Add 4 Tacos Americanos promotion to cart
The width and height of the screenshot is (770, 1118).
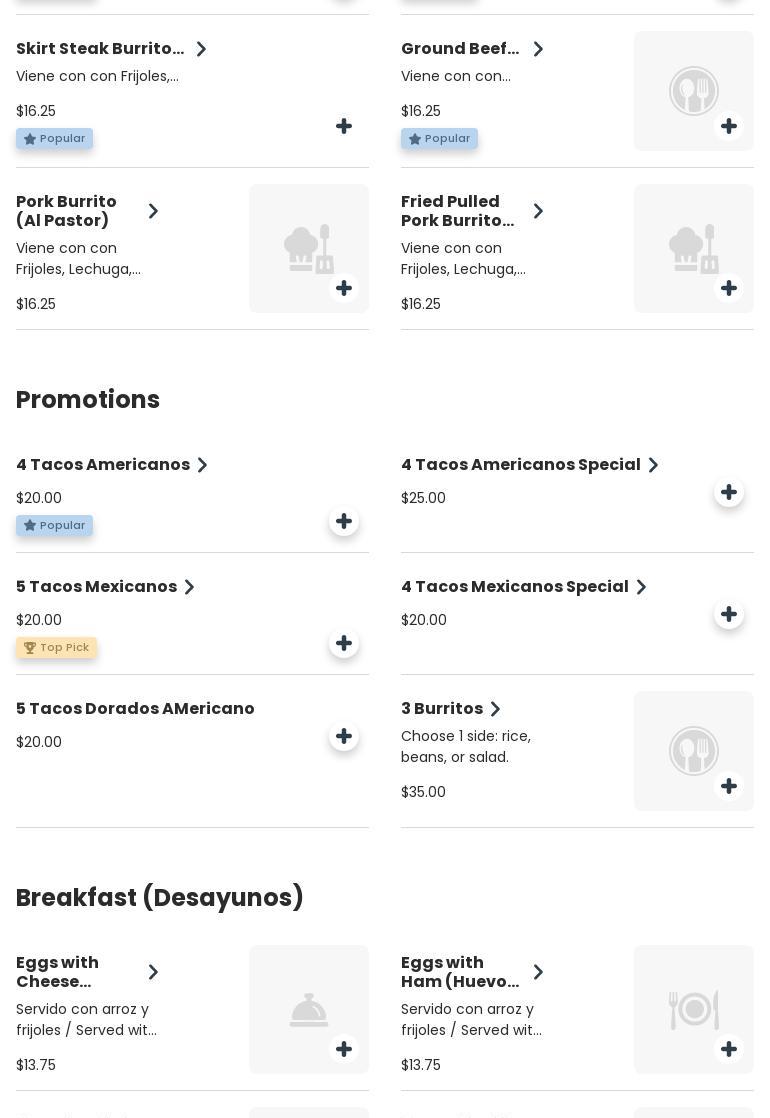pyautogui.click(x=344, y=521)
